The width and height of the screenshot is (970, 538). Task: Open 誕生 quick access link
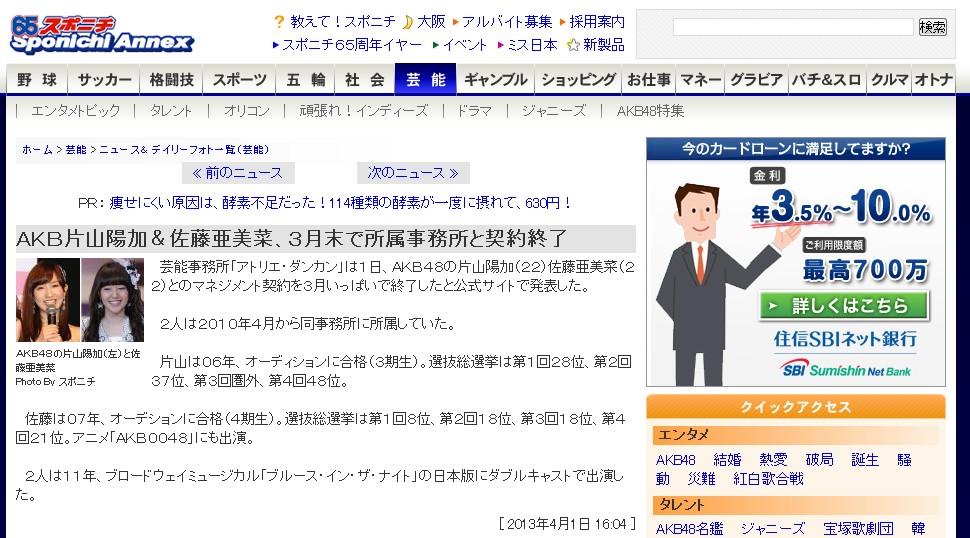[865, 460]
